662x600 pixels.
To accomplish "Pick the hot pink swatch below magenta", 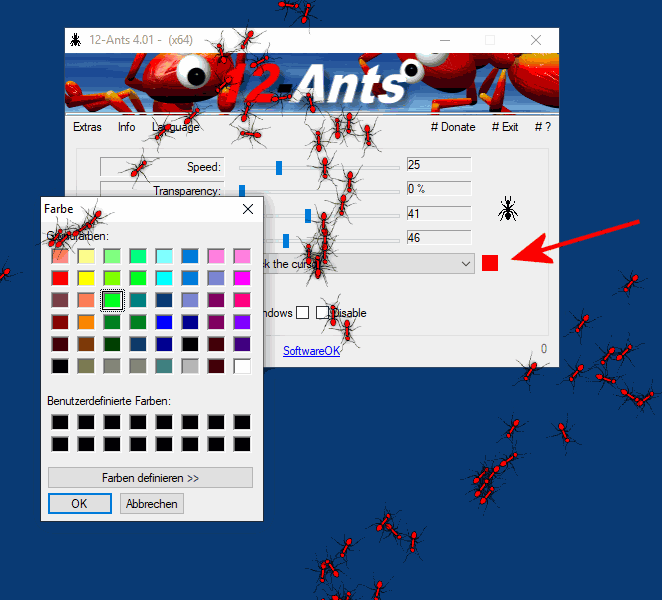I will pyautogui.click(x=242, y=300).
